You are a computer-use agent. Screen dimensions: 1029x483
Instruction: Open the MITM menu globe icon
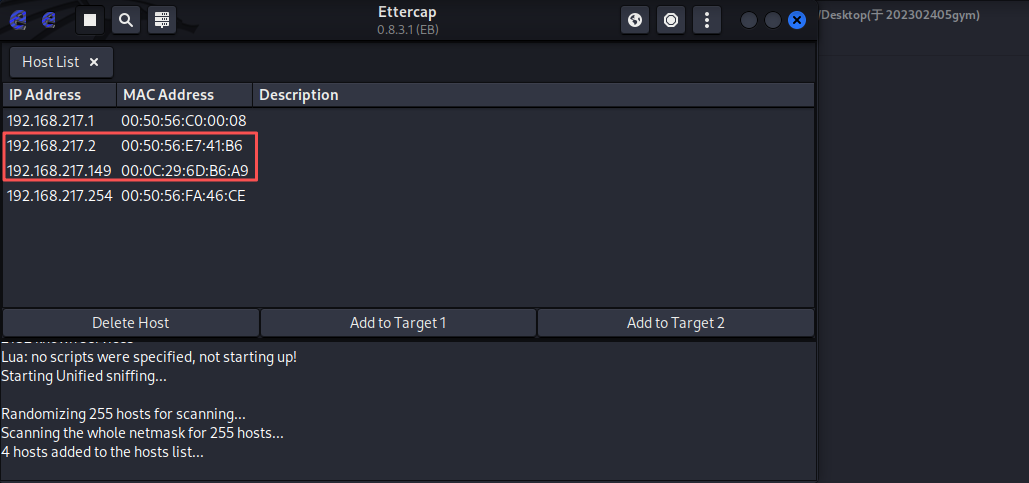point(635,19)
